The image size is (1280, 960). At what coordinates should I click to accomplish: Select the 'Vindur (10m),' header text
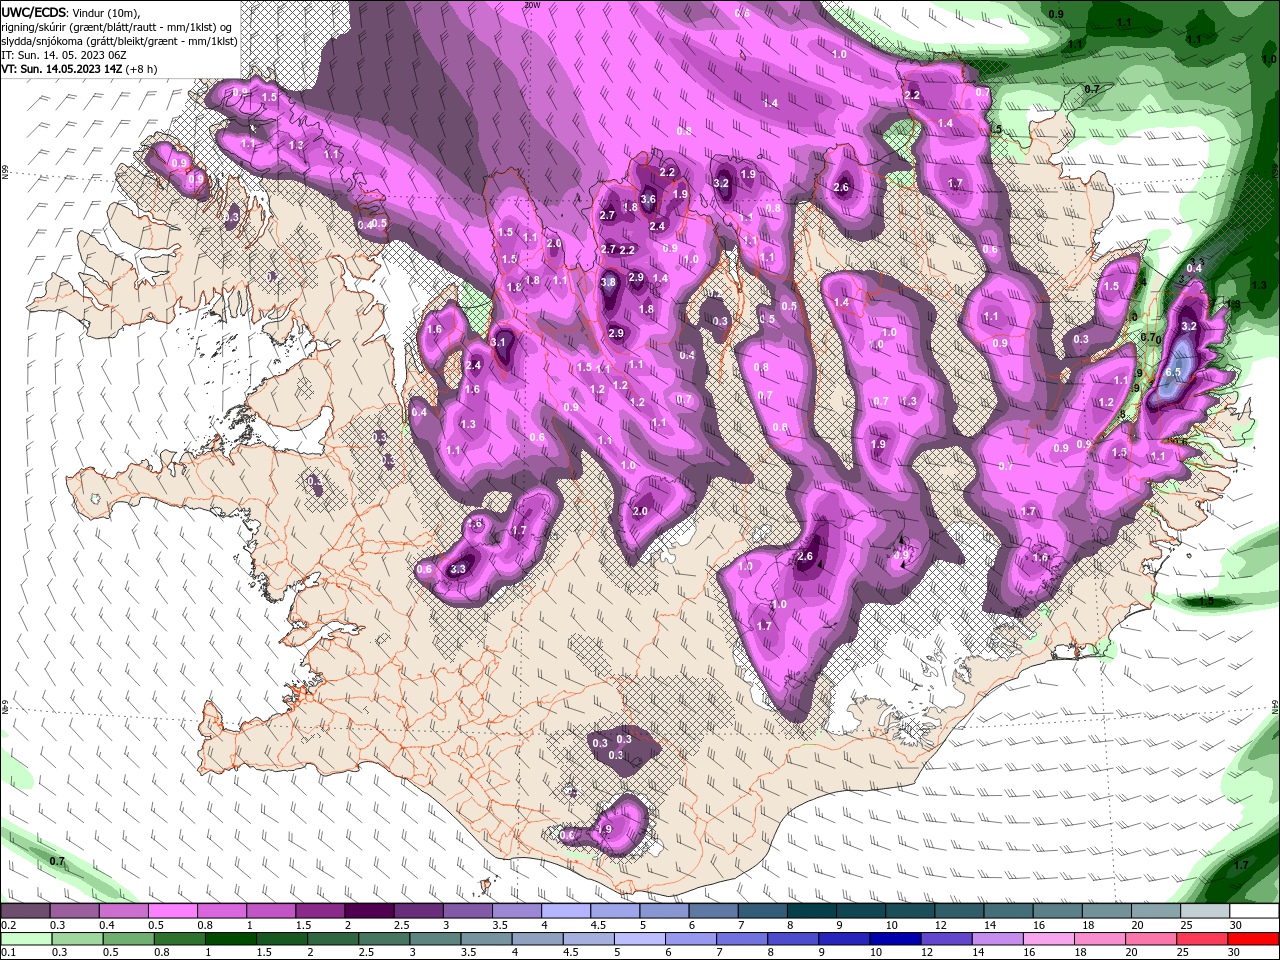coord(106,12)
